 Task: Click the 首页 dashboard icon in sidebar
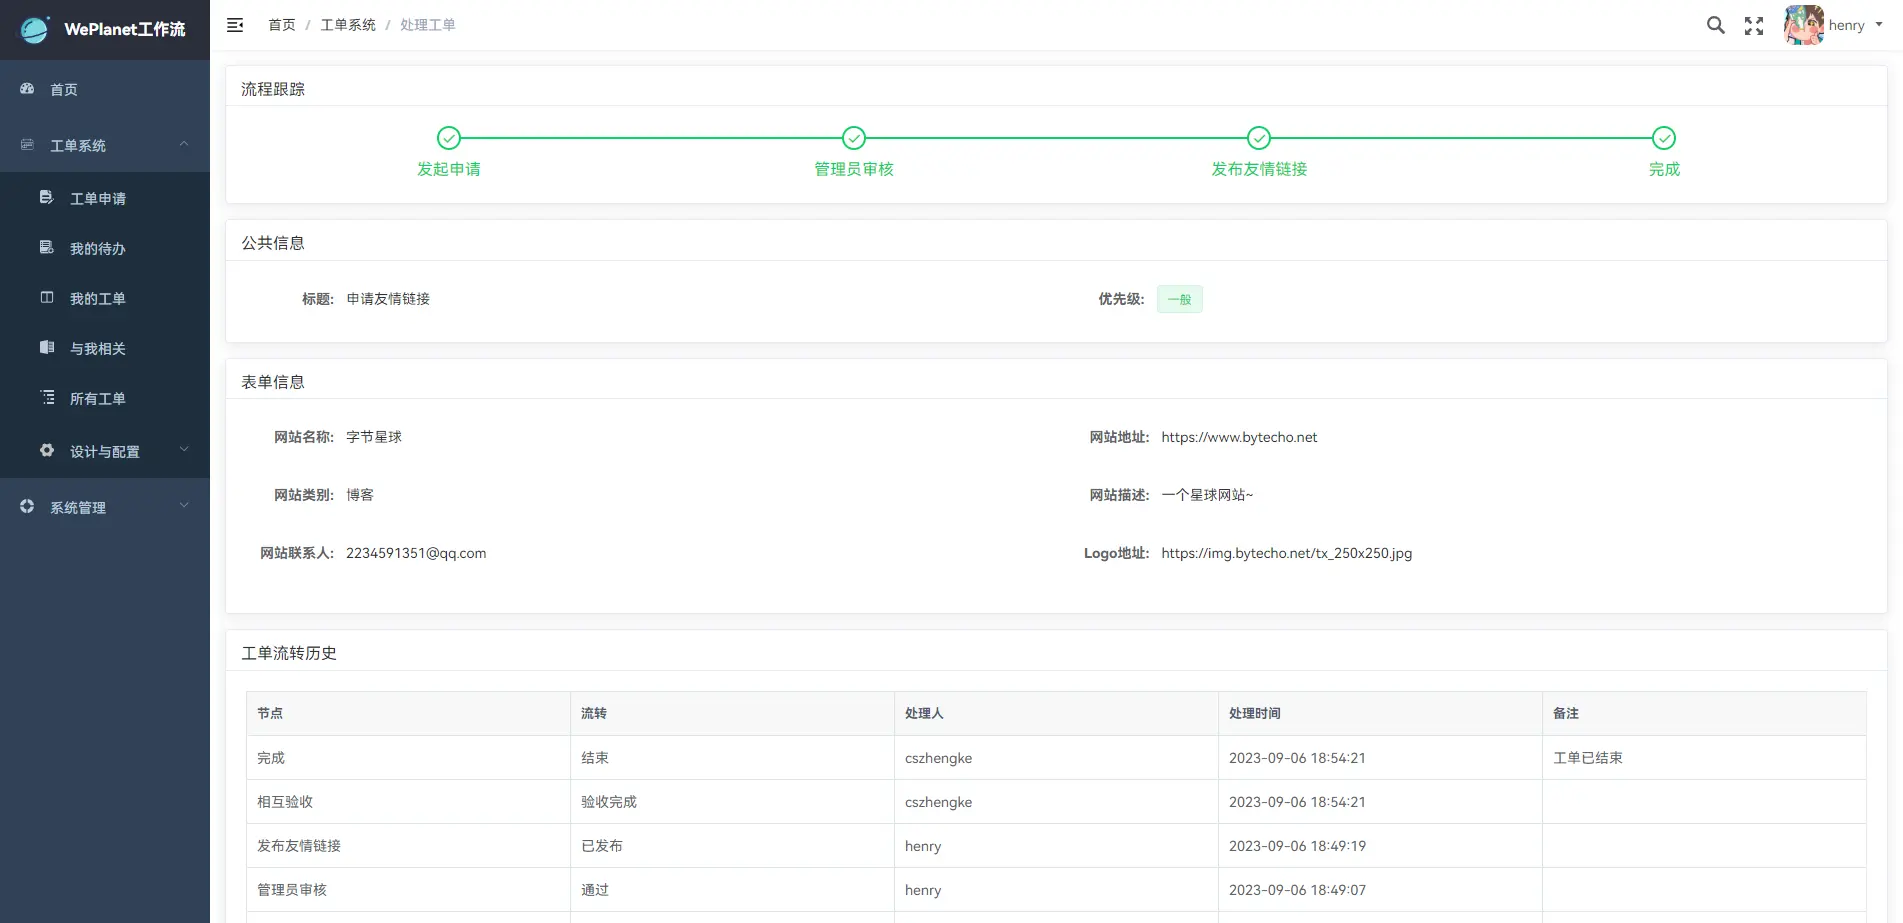click(x=27, y=89)
